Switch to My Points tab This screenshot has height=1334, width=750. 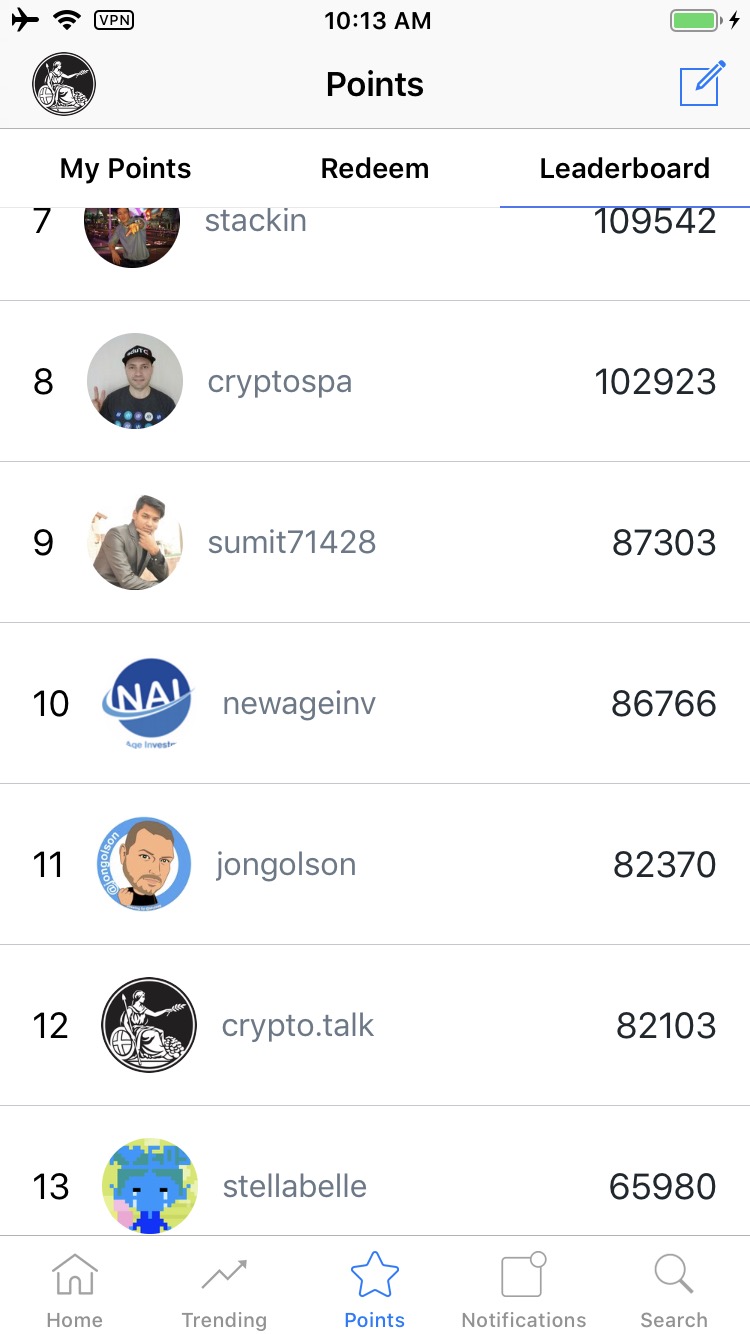coord(125,169)
